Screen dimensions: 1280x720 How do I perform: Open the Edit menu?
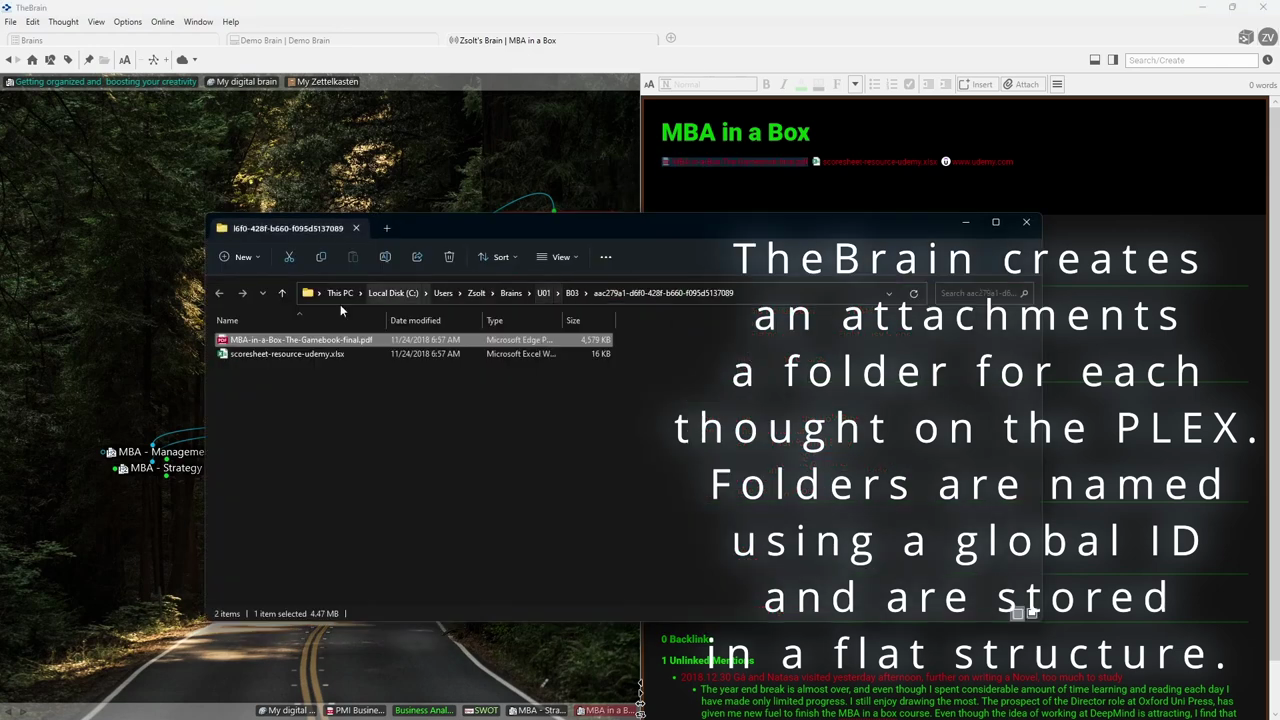(33, 22)
